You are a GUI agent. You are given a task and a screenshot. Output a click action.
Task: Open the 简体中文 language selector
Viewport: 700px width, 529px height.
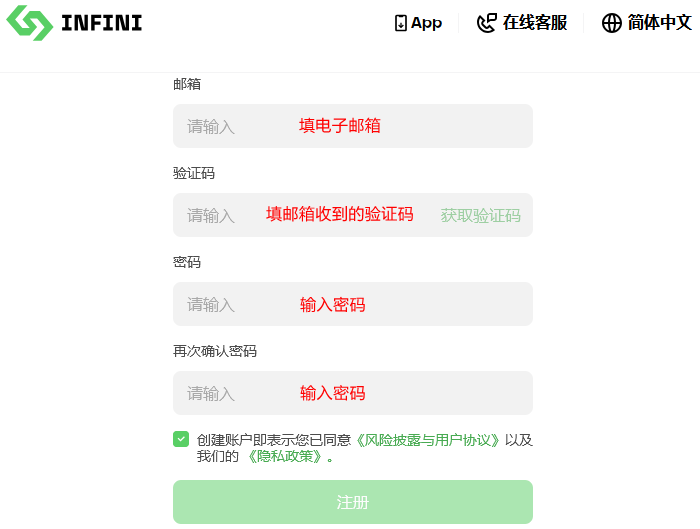coord(659,23)
